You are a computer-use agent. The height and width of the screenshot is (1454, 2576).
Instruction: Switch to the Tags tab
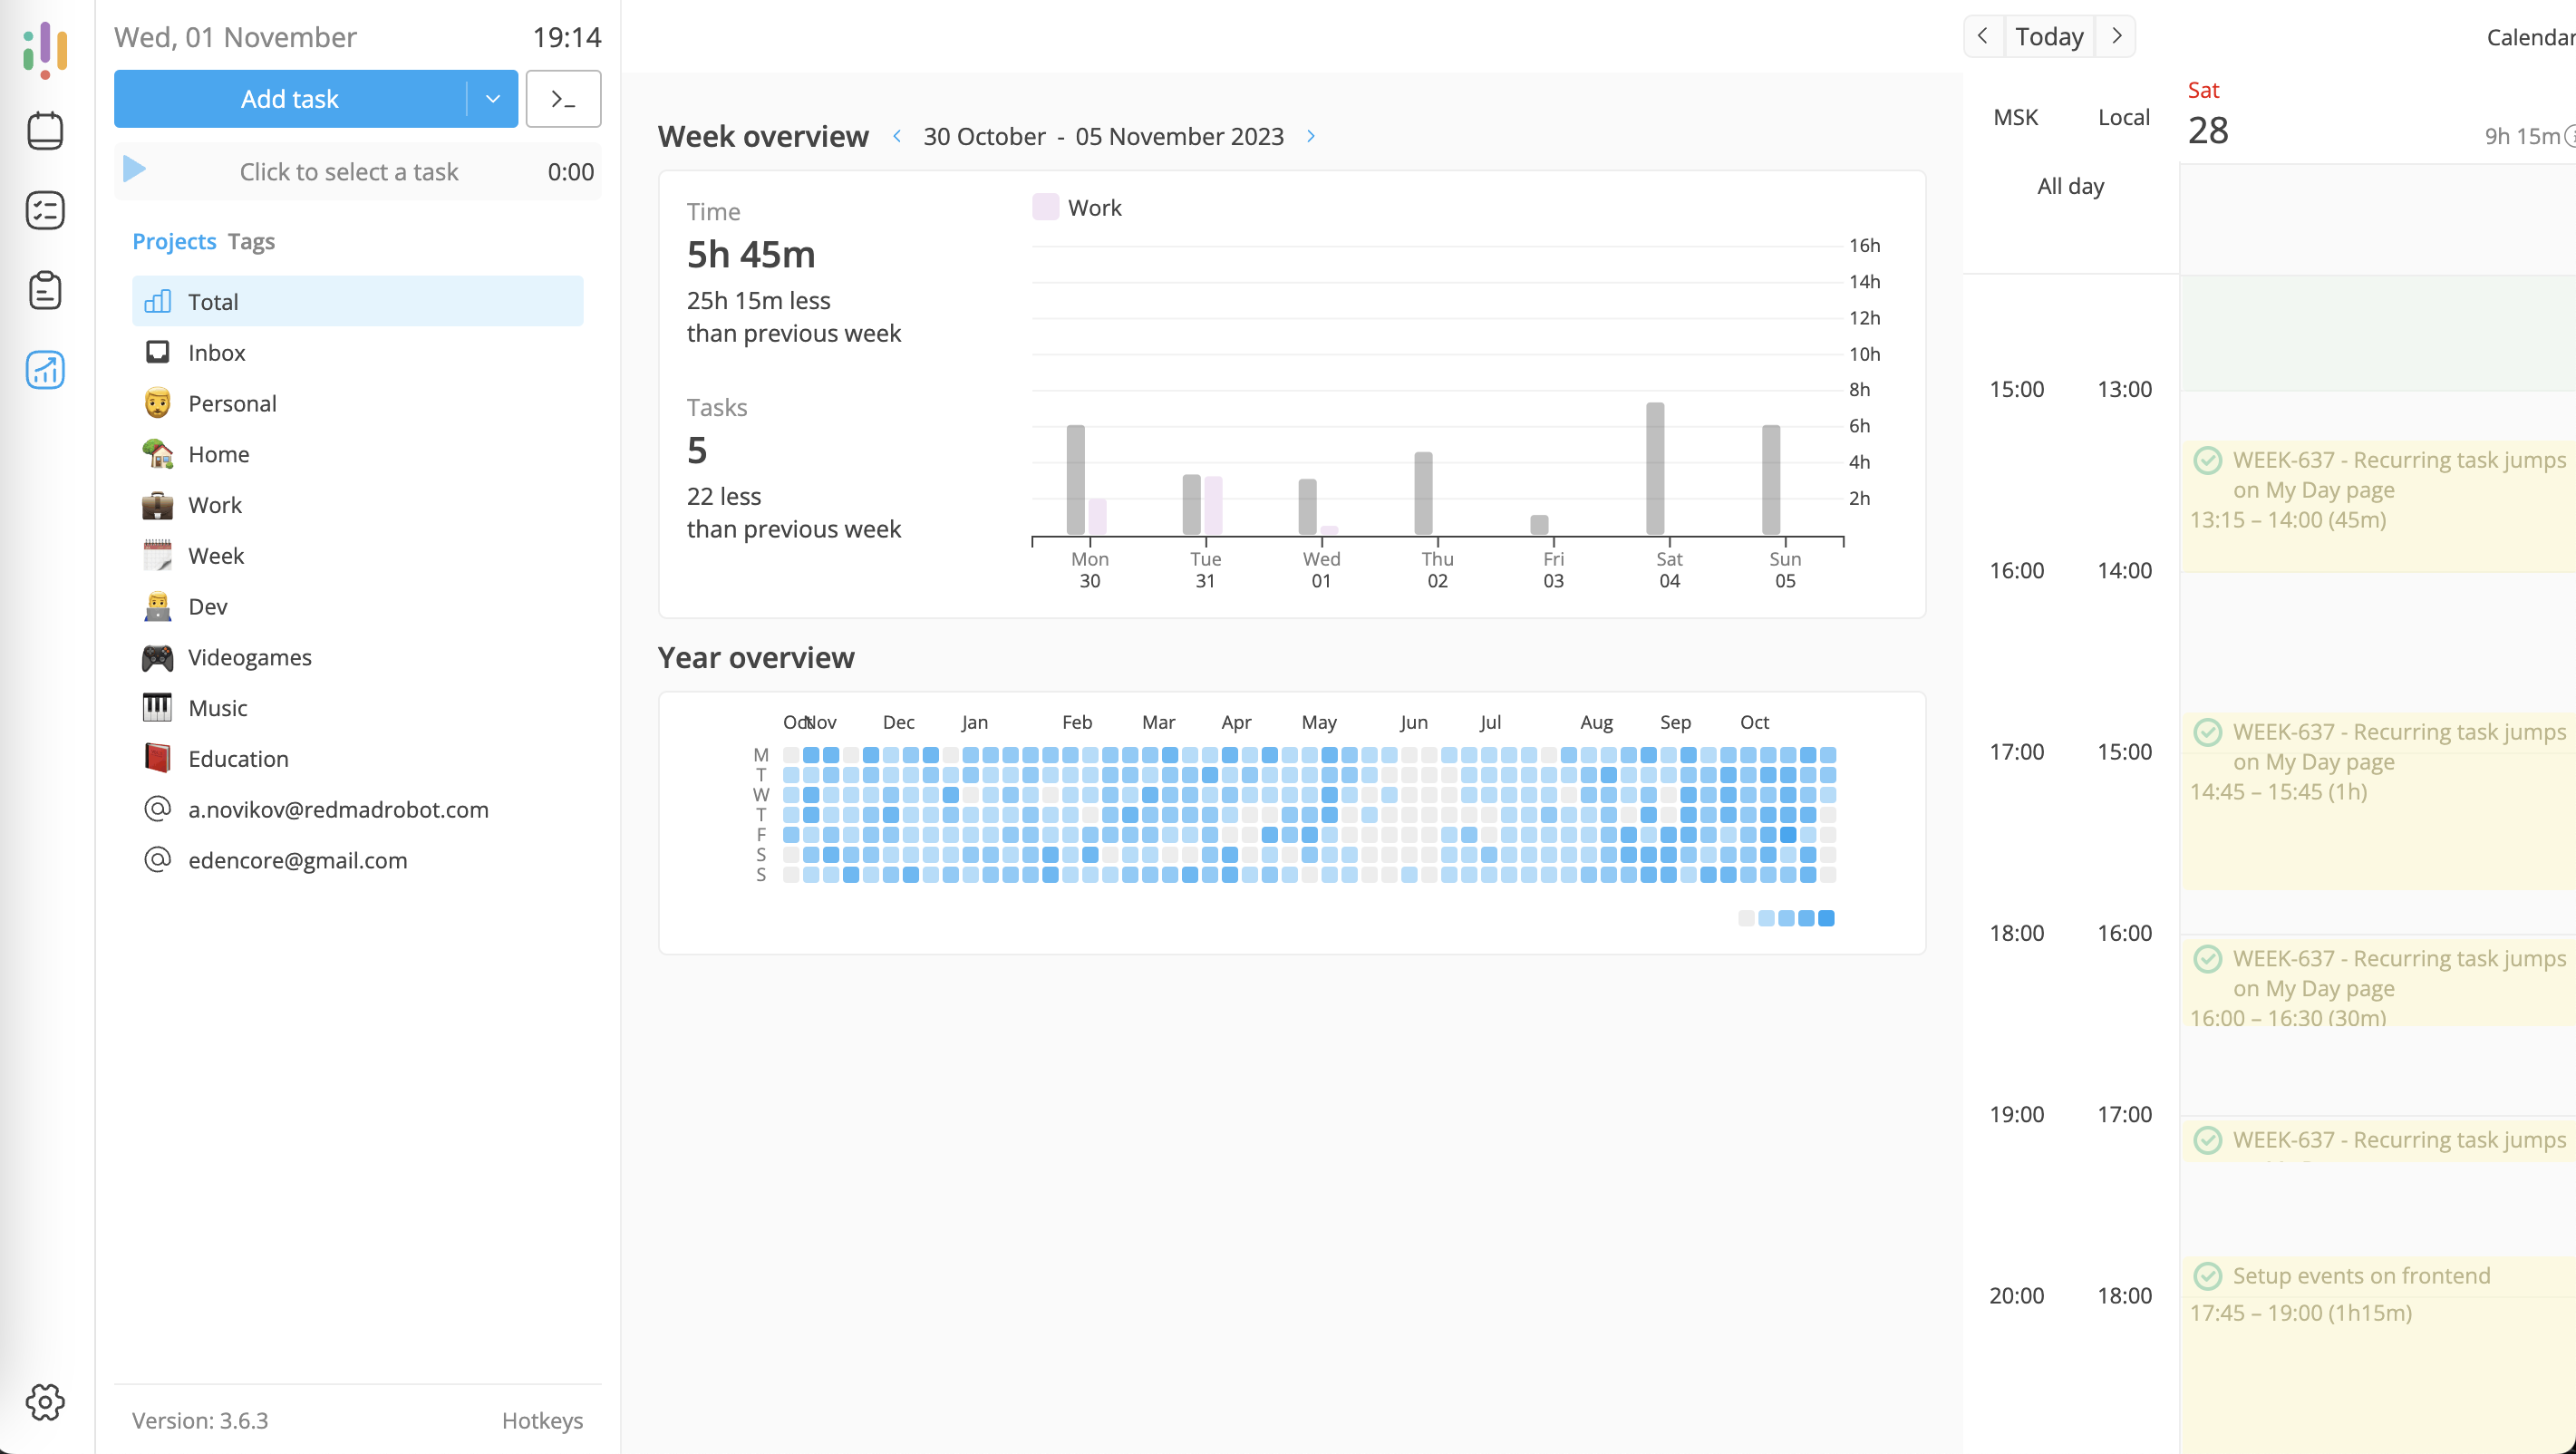(251, 241)
